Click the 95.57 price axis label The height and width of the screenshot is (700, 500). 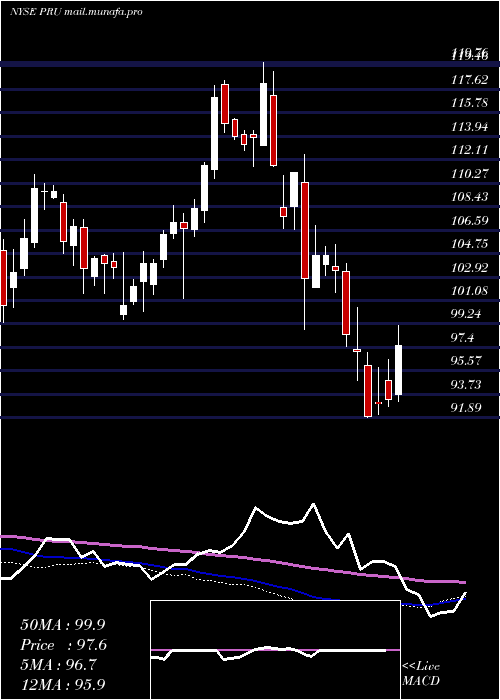tap(466, 361)
